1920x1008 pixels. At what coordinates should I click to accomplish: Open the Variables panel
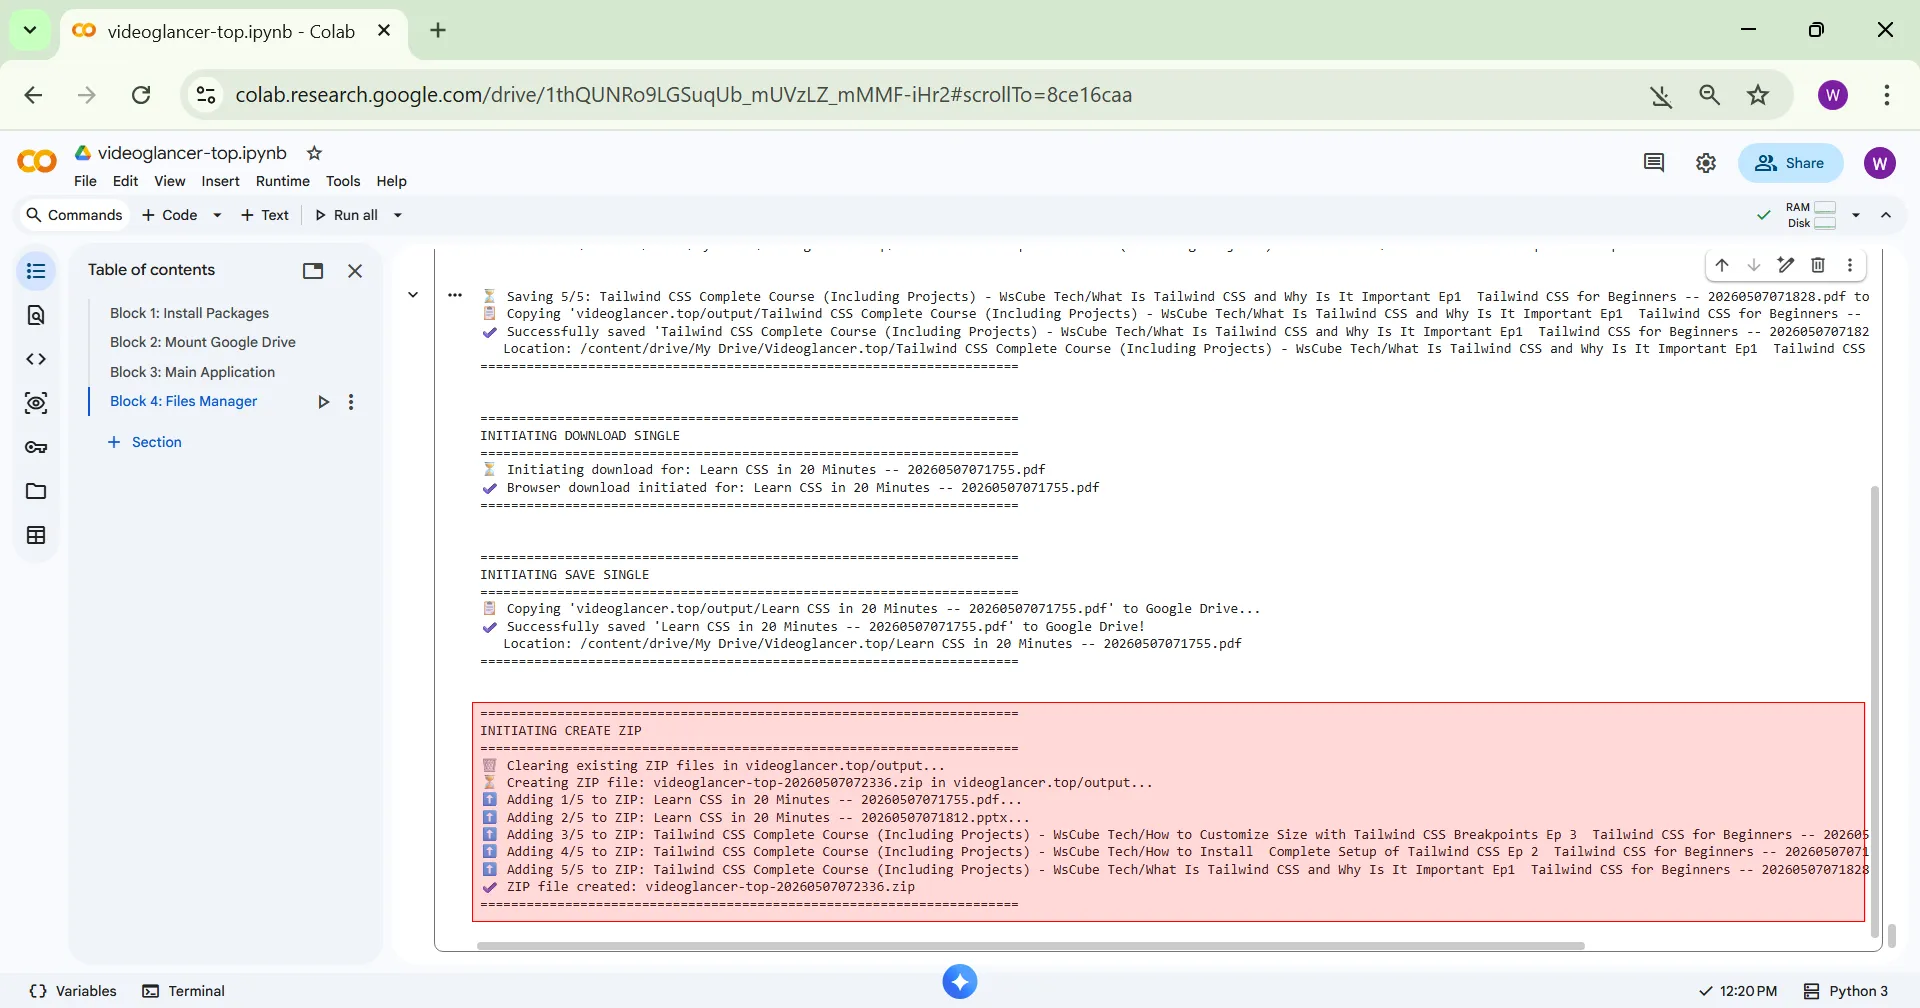pyautogui.click(x=73, y=991)
